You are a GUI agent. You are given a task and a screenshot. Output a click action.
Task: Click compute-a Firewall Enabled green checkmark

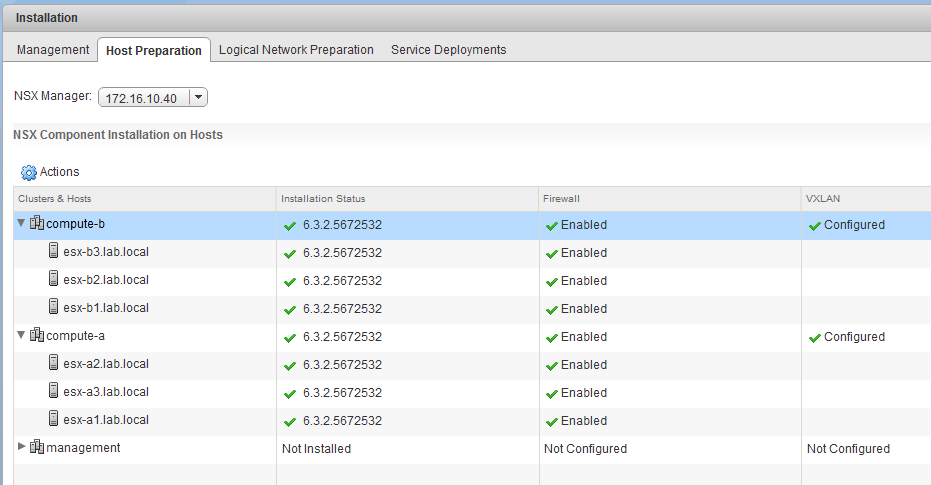click(x=551, y=337)
